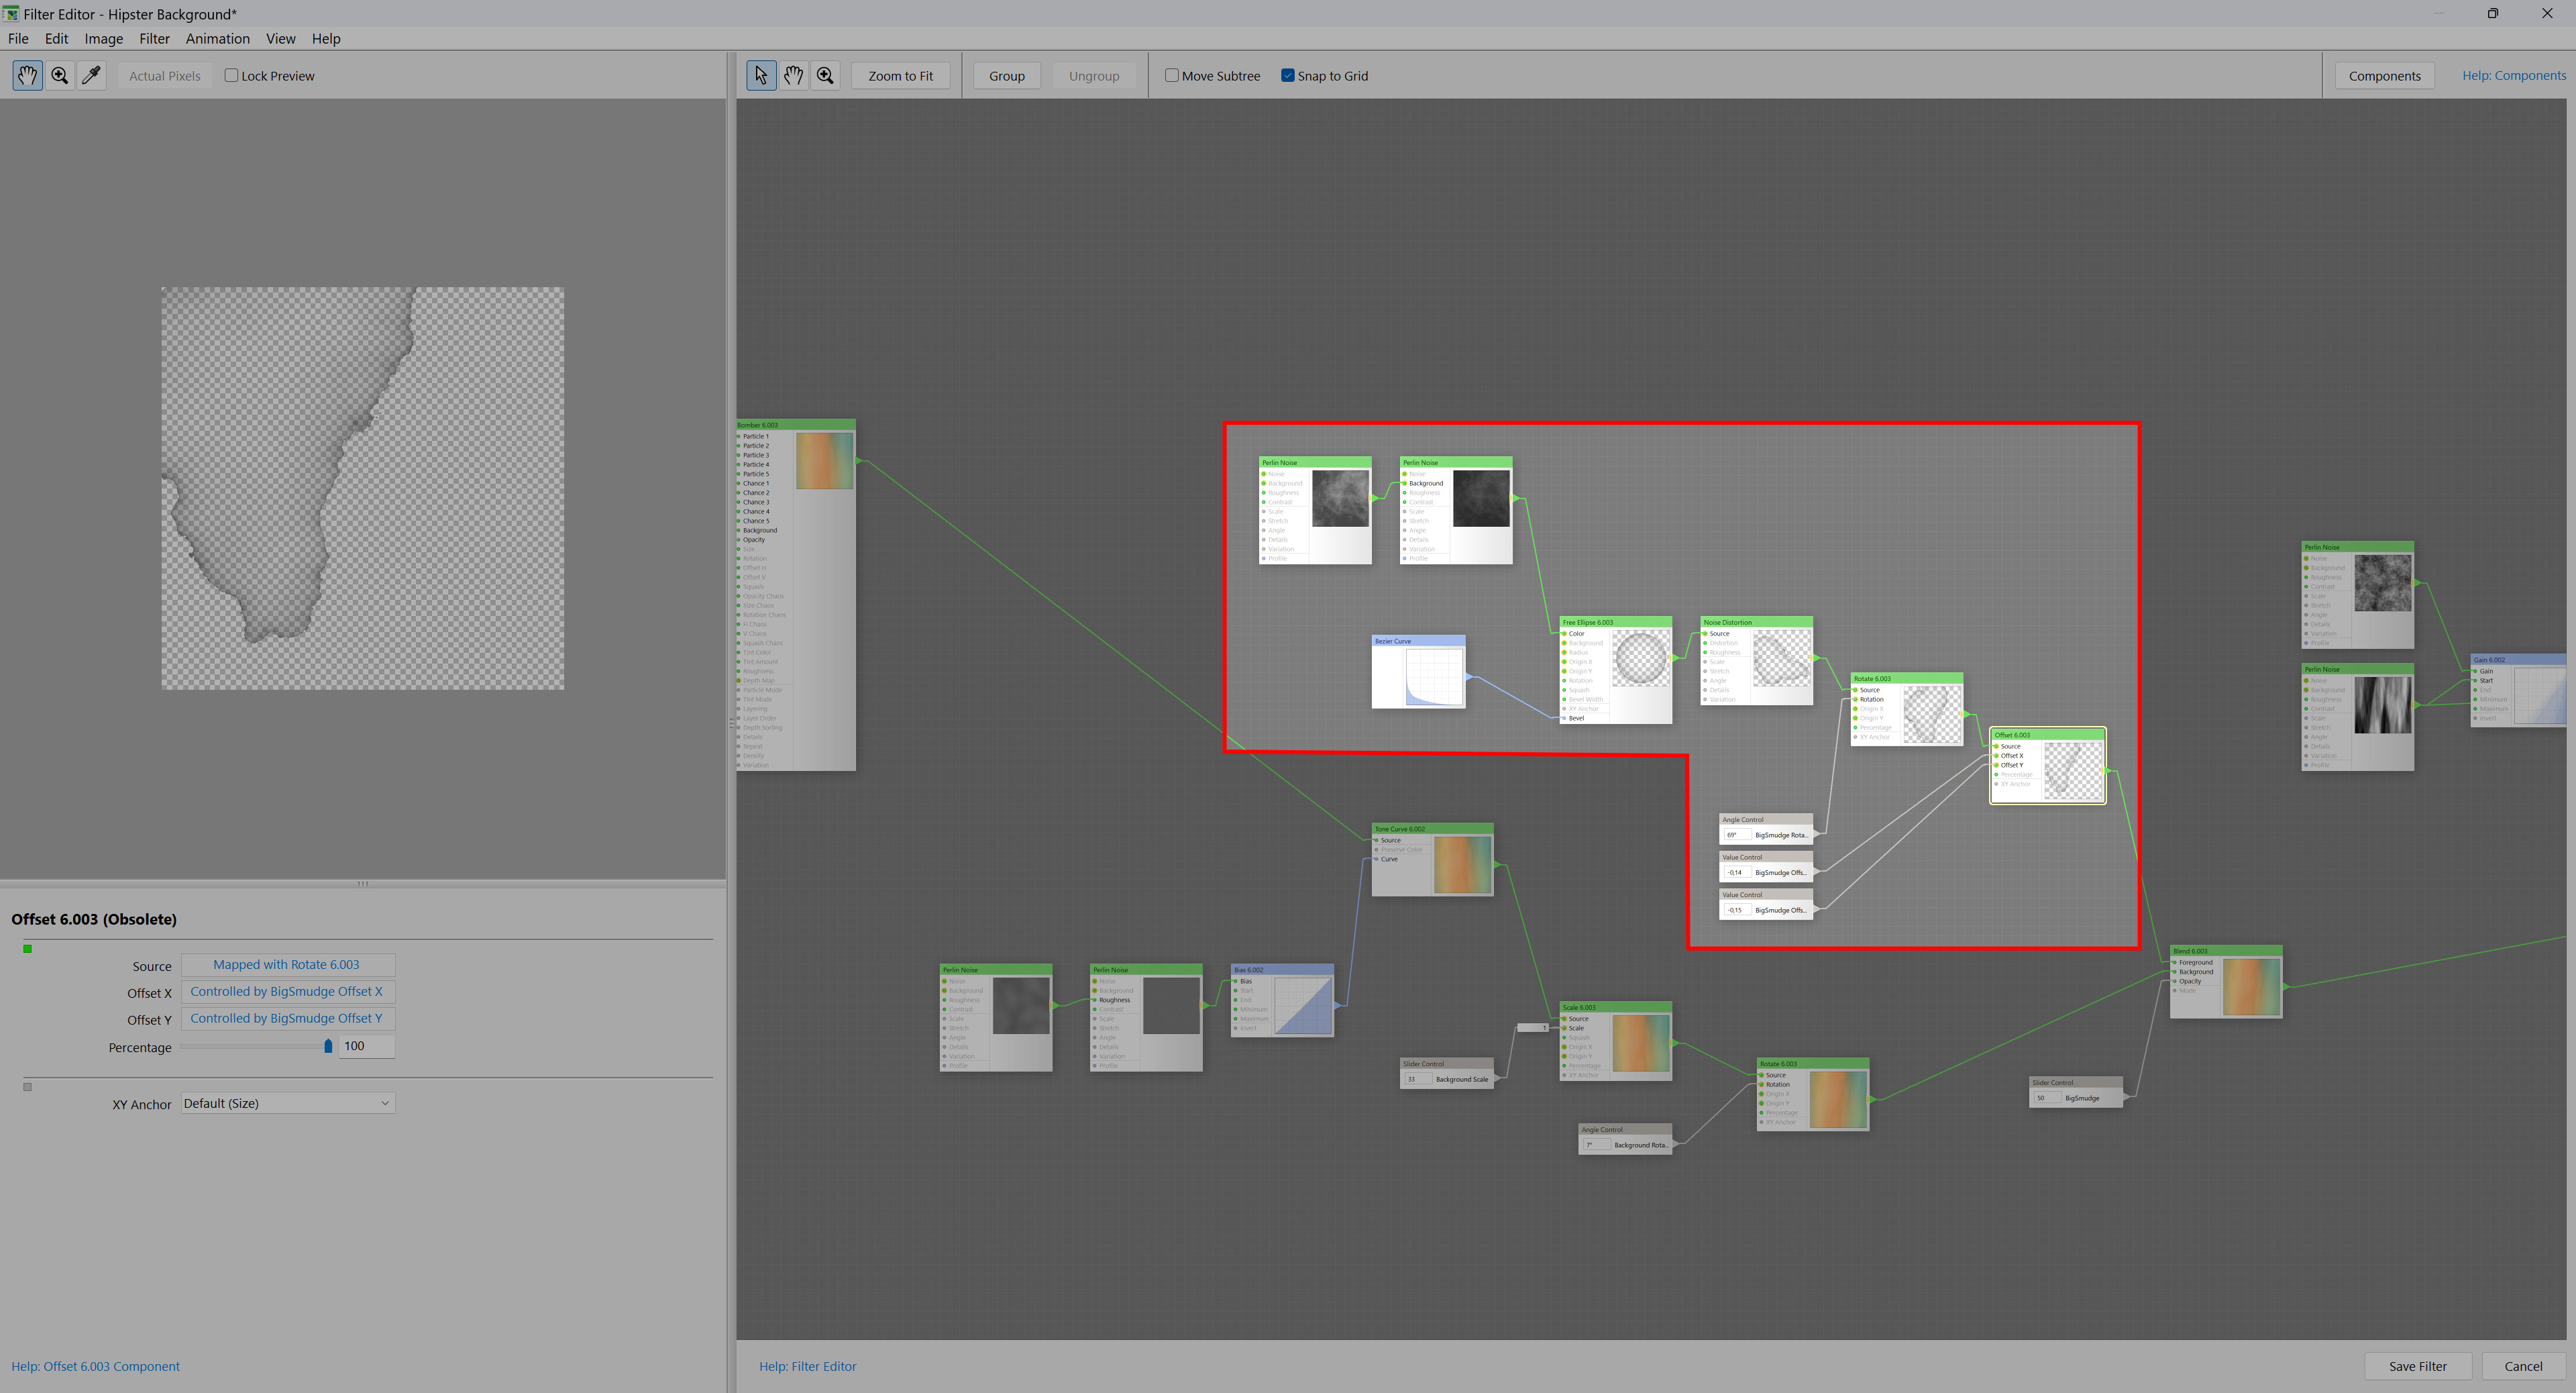The image size is (2576, 1393).
Task: Check the Move Subtree option
Action: tap(1171, 75)
